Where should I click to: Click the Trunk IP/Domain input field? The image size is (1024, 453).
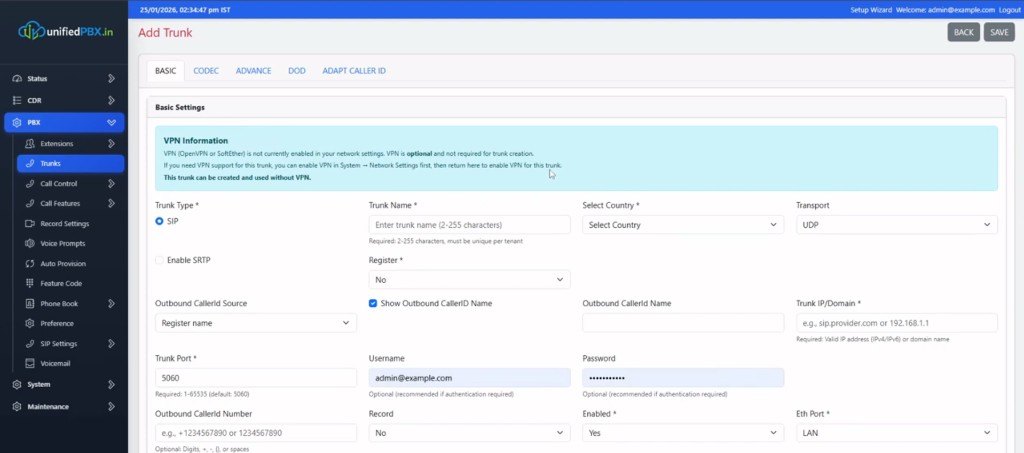pos(897,323)
